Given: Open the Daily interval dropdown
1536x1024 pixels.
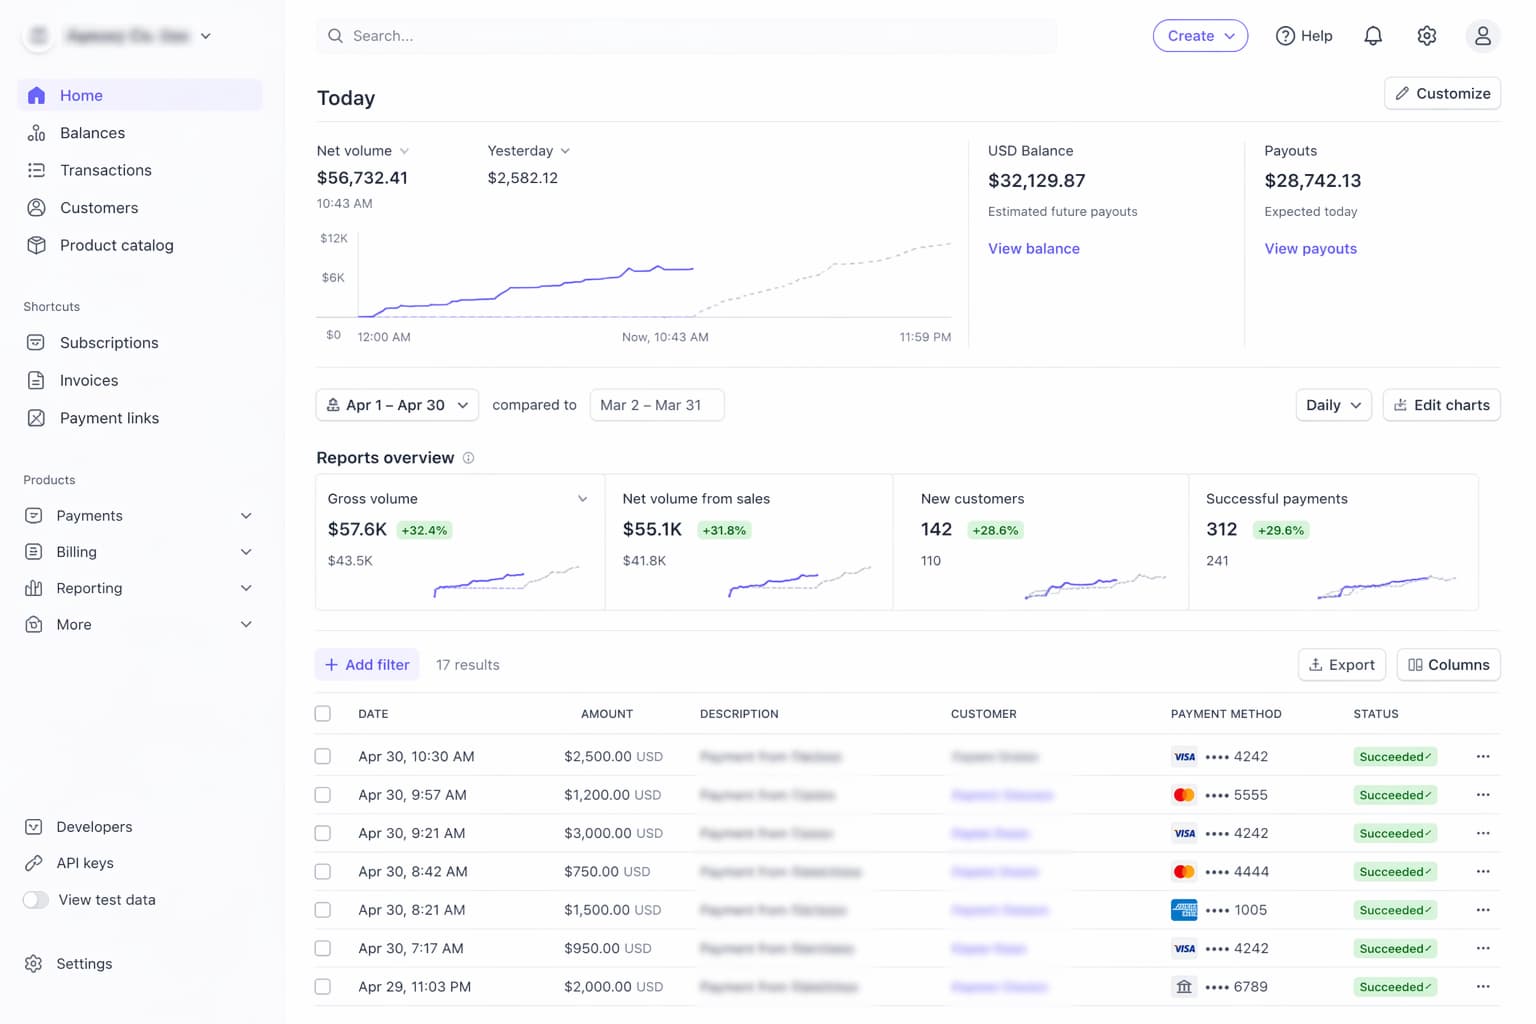Looking at the screenshot, I should [x=1334, y=405].
